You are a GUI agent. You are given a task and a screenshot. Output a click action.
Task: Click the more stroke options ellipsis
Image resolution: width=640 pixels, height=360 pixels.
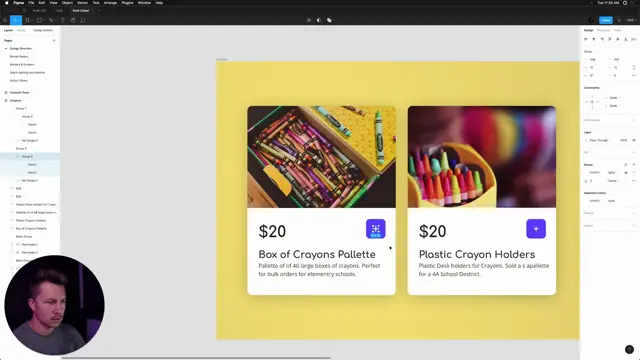click(x=634, y=181)
